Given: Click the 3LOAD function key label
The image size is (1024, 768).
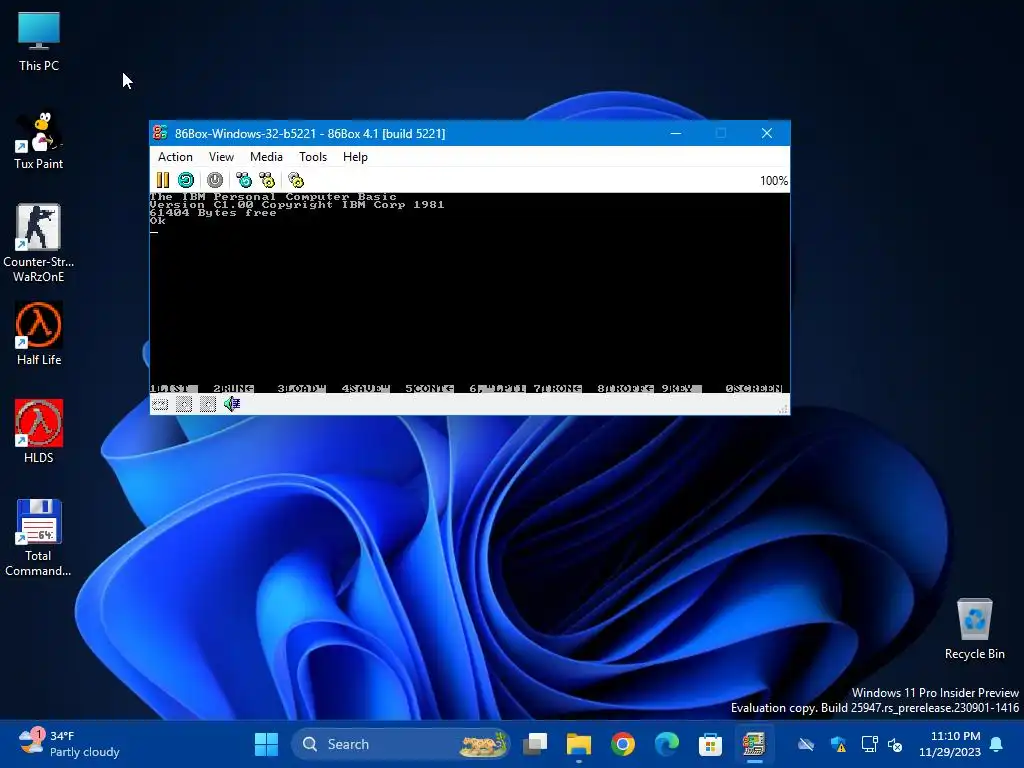Looking at the screenshot, I should pos(301,389).
